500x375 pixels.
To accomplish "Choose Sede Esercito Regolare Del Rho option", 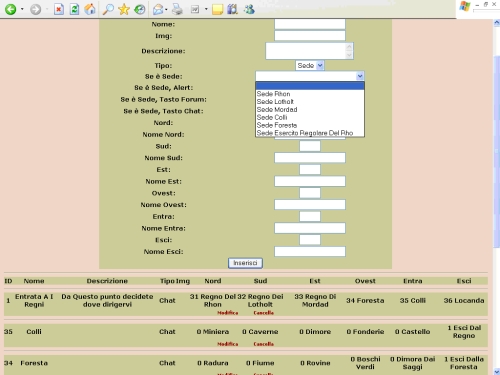I will click(310, 133).
